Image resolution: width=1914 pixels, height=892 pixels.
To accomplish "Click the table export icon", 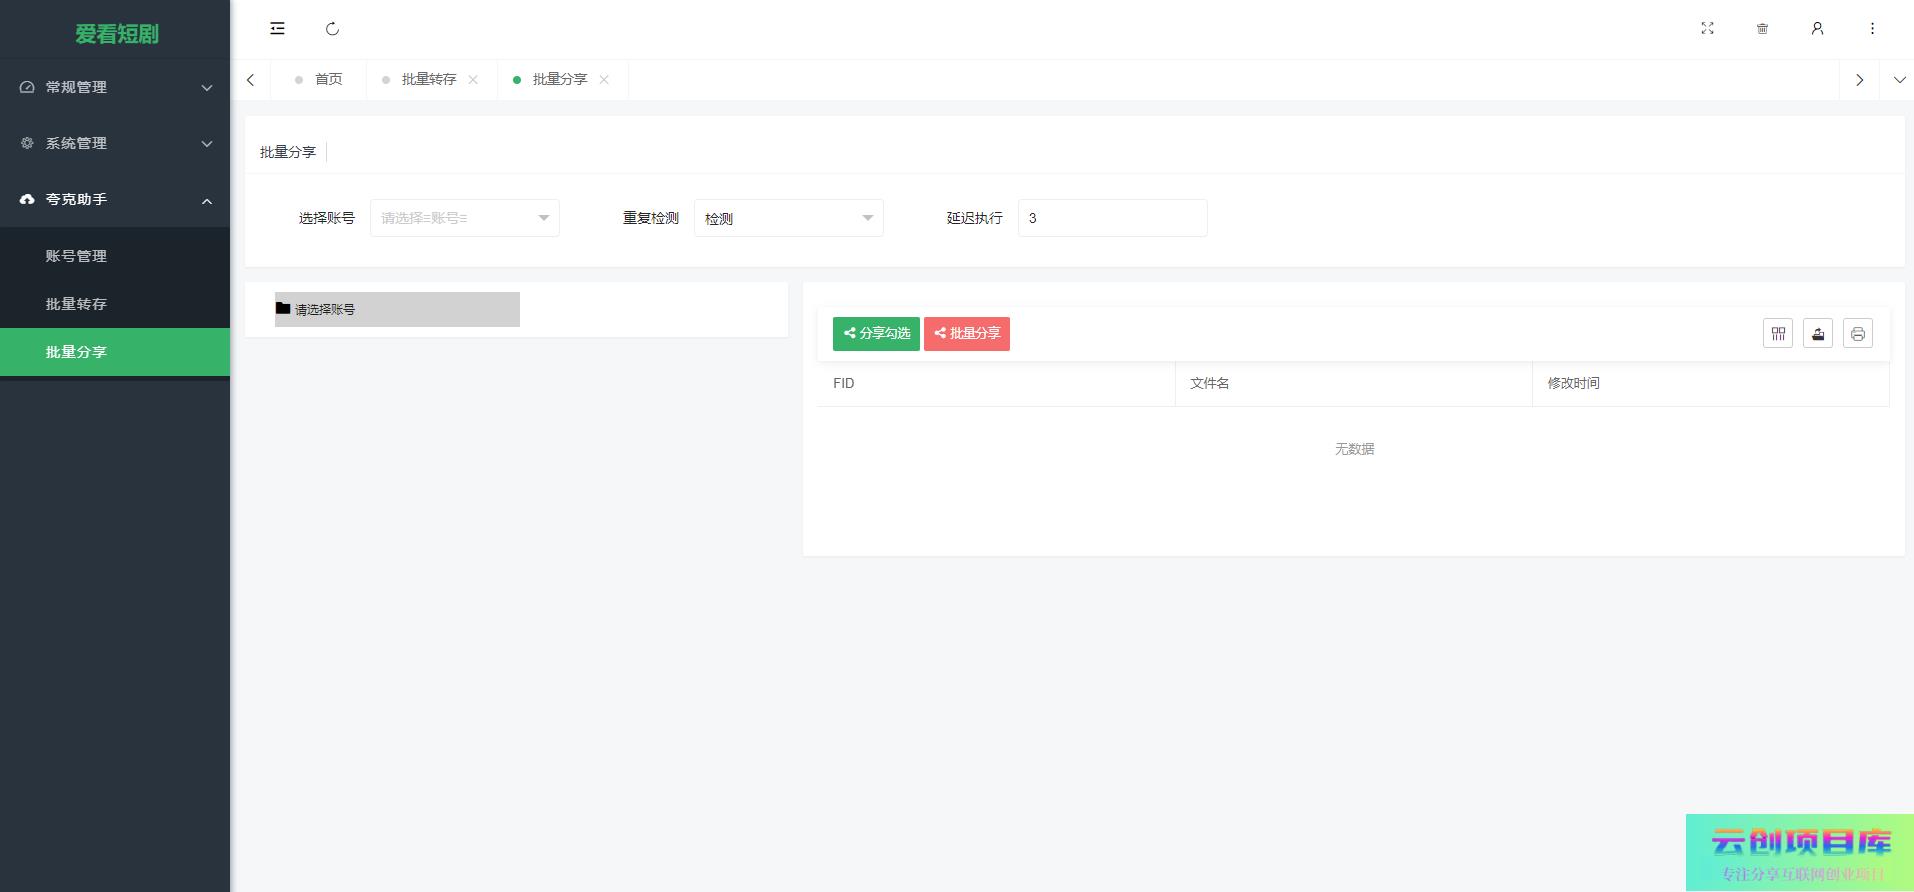I will tap(1817, 334).
